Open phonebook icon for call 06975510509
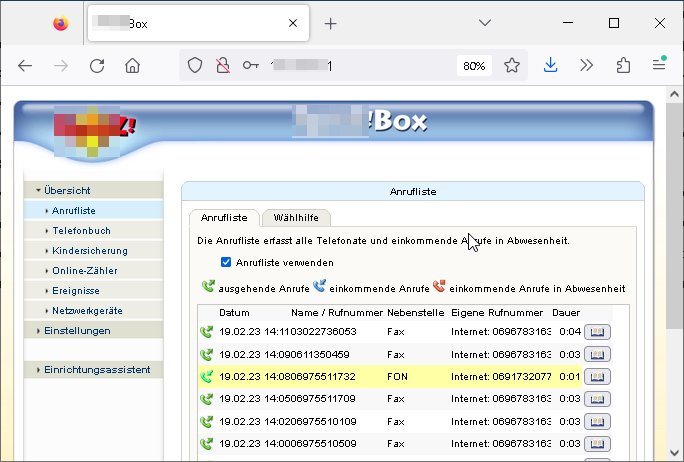684x462 pixels. pyautogui.click(x=597, y=444)
